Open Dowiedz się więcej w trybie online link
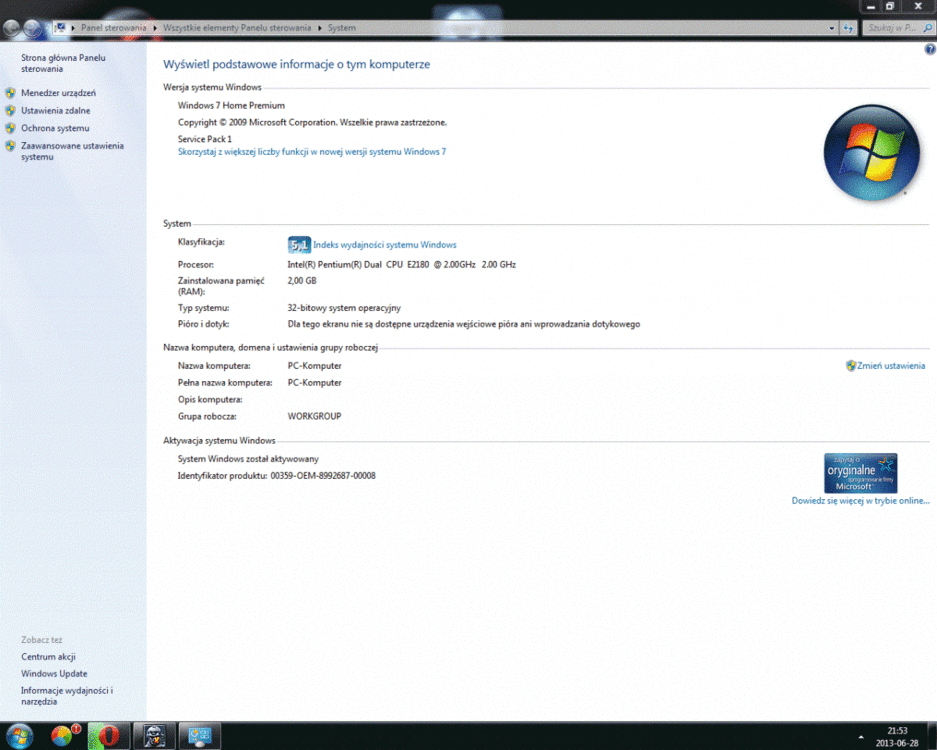This screenshot has width=937, height=750. (x=861, y=501)
